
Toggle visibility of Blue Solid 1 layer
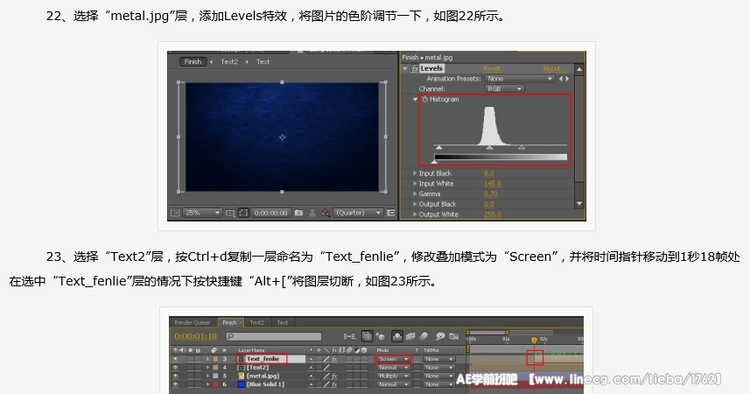click(x=176, y=384)
